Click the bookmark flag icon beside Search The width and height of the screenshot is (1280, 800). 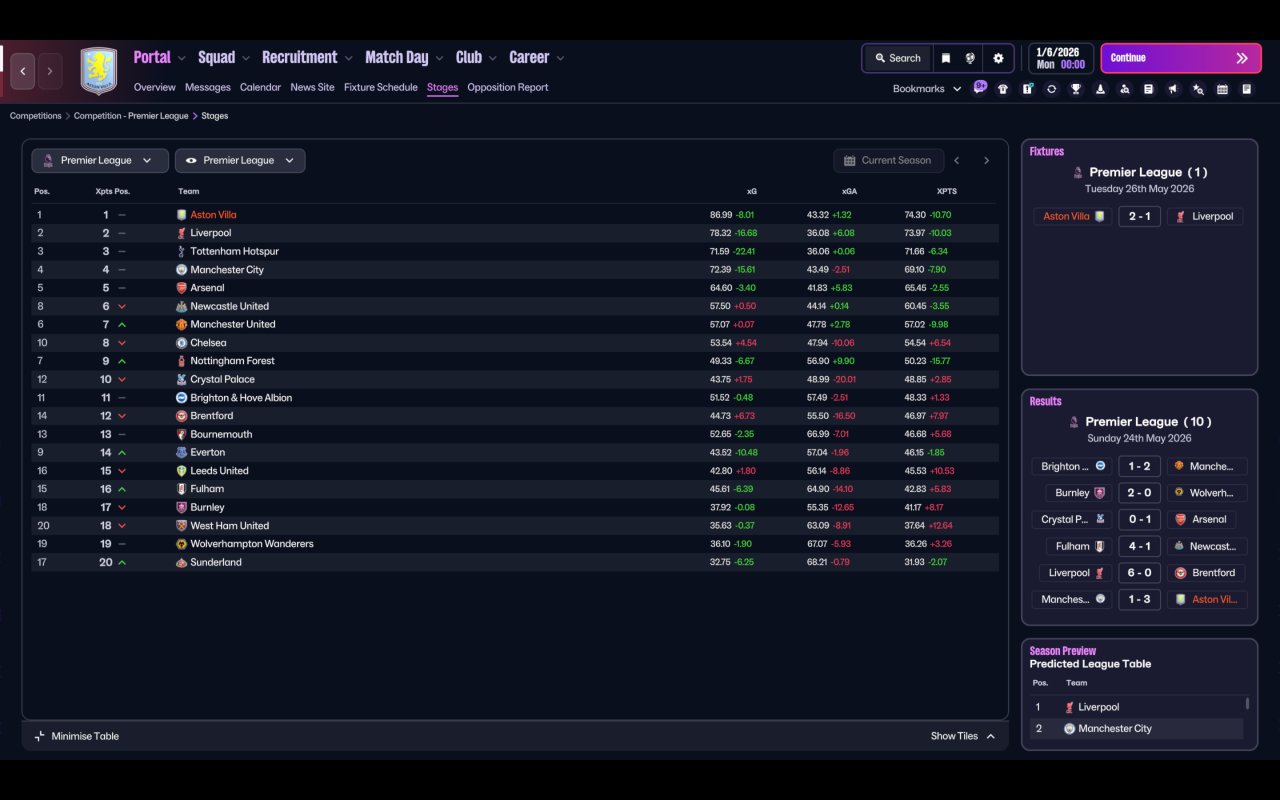945,58
